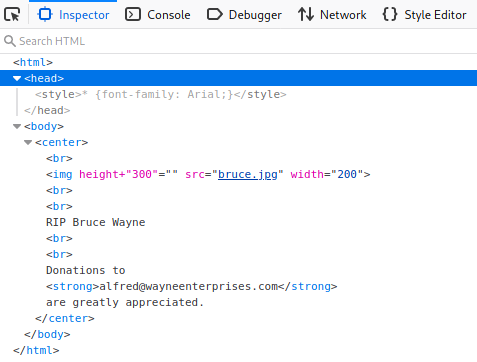Select the br tag just above Donations to
This screenshot has width=477, height=362.
tap(59, 254)
